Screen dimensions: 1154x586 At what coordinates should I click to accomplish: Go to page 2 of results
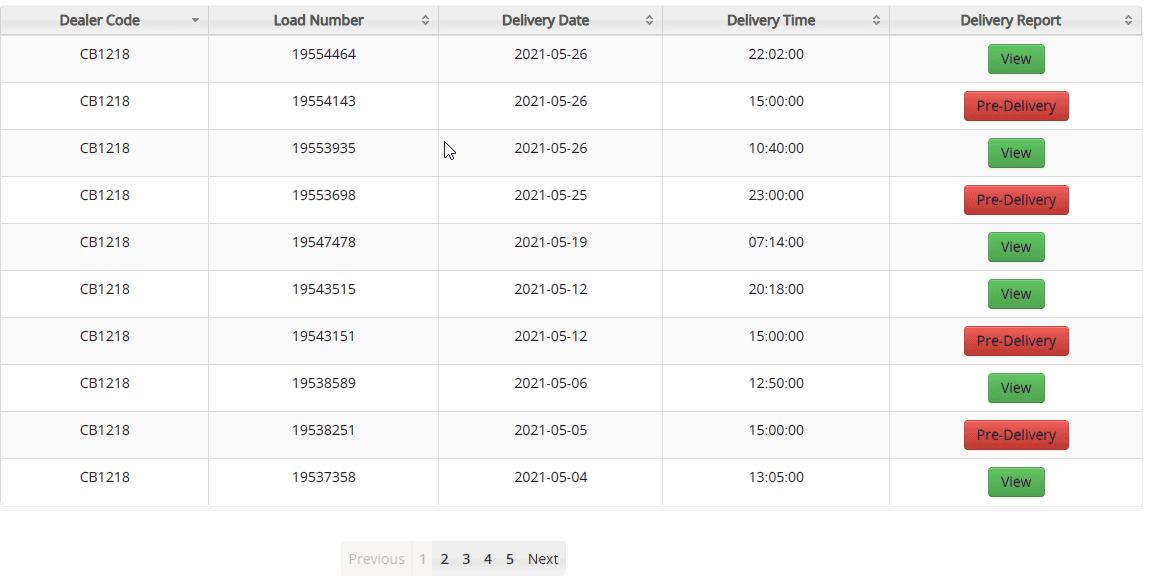444,559
